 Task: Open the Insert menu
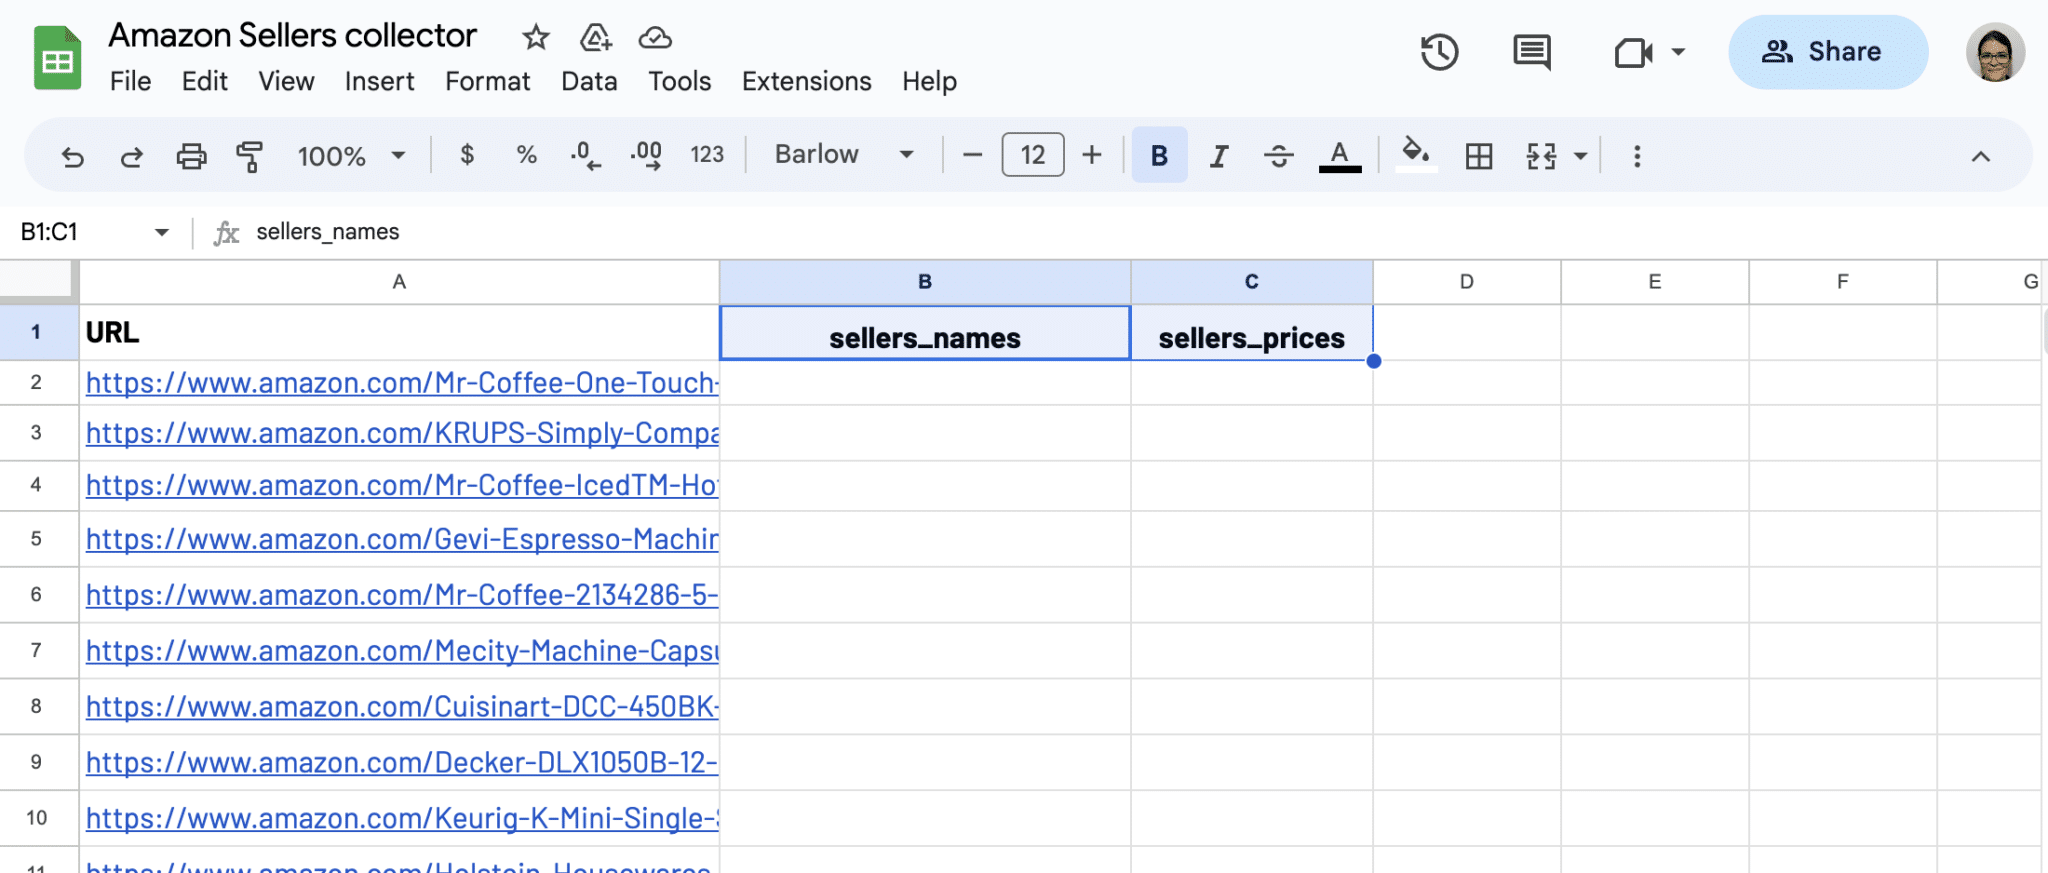(380, 81)
